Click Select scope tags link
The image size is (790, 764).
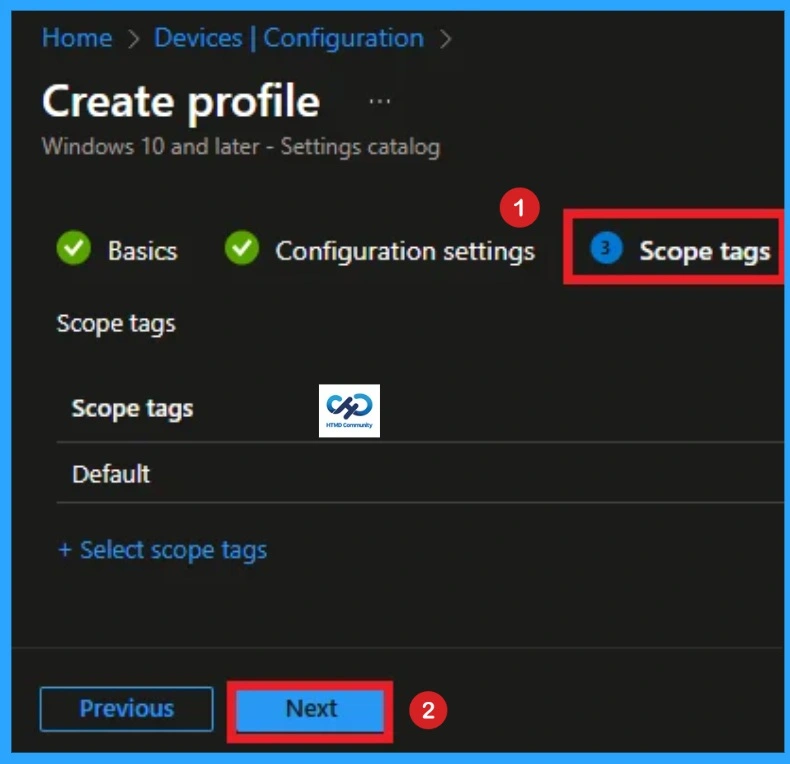coord(163,550)
